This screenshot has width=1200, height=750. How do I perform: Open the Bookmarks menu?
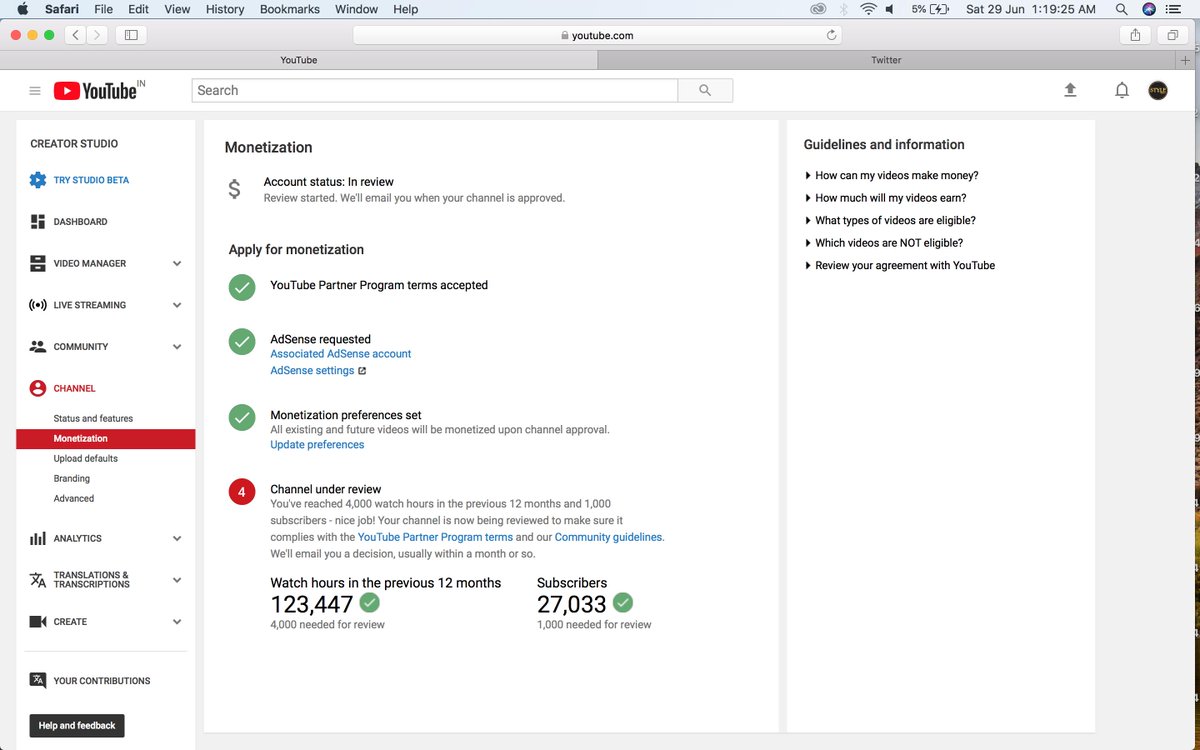coord(290,9)
